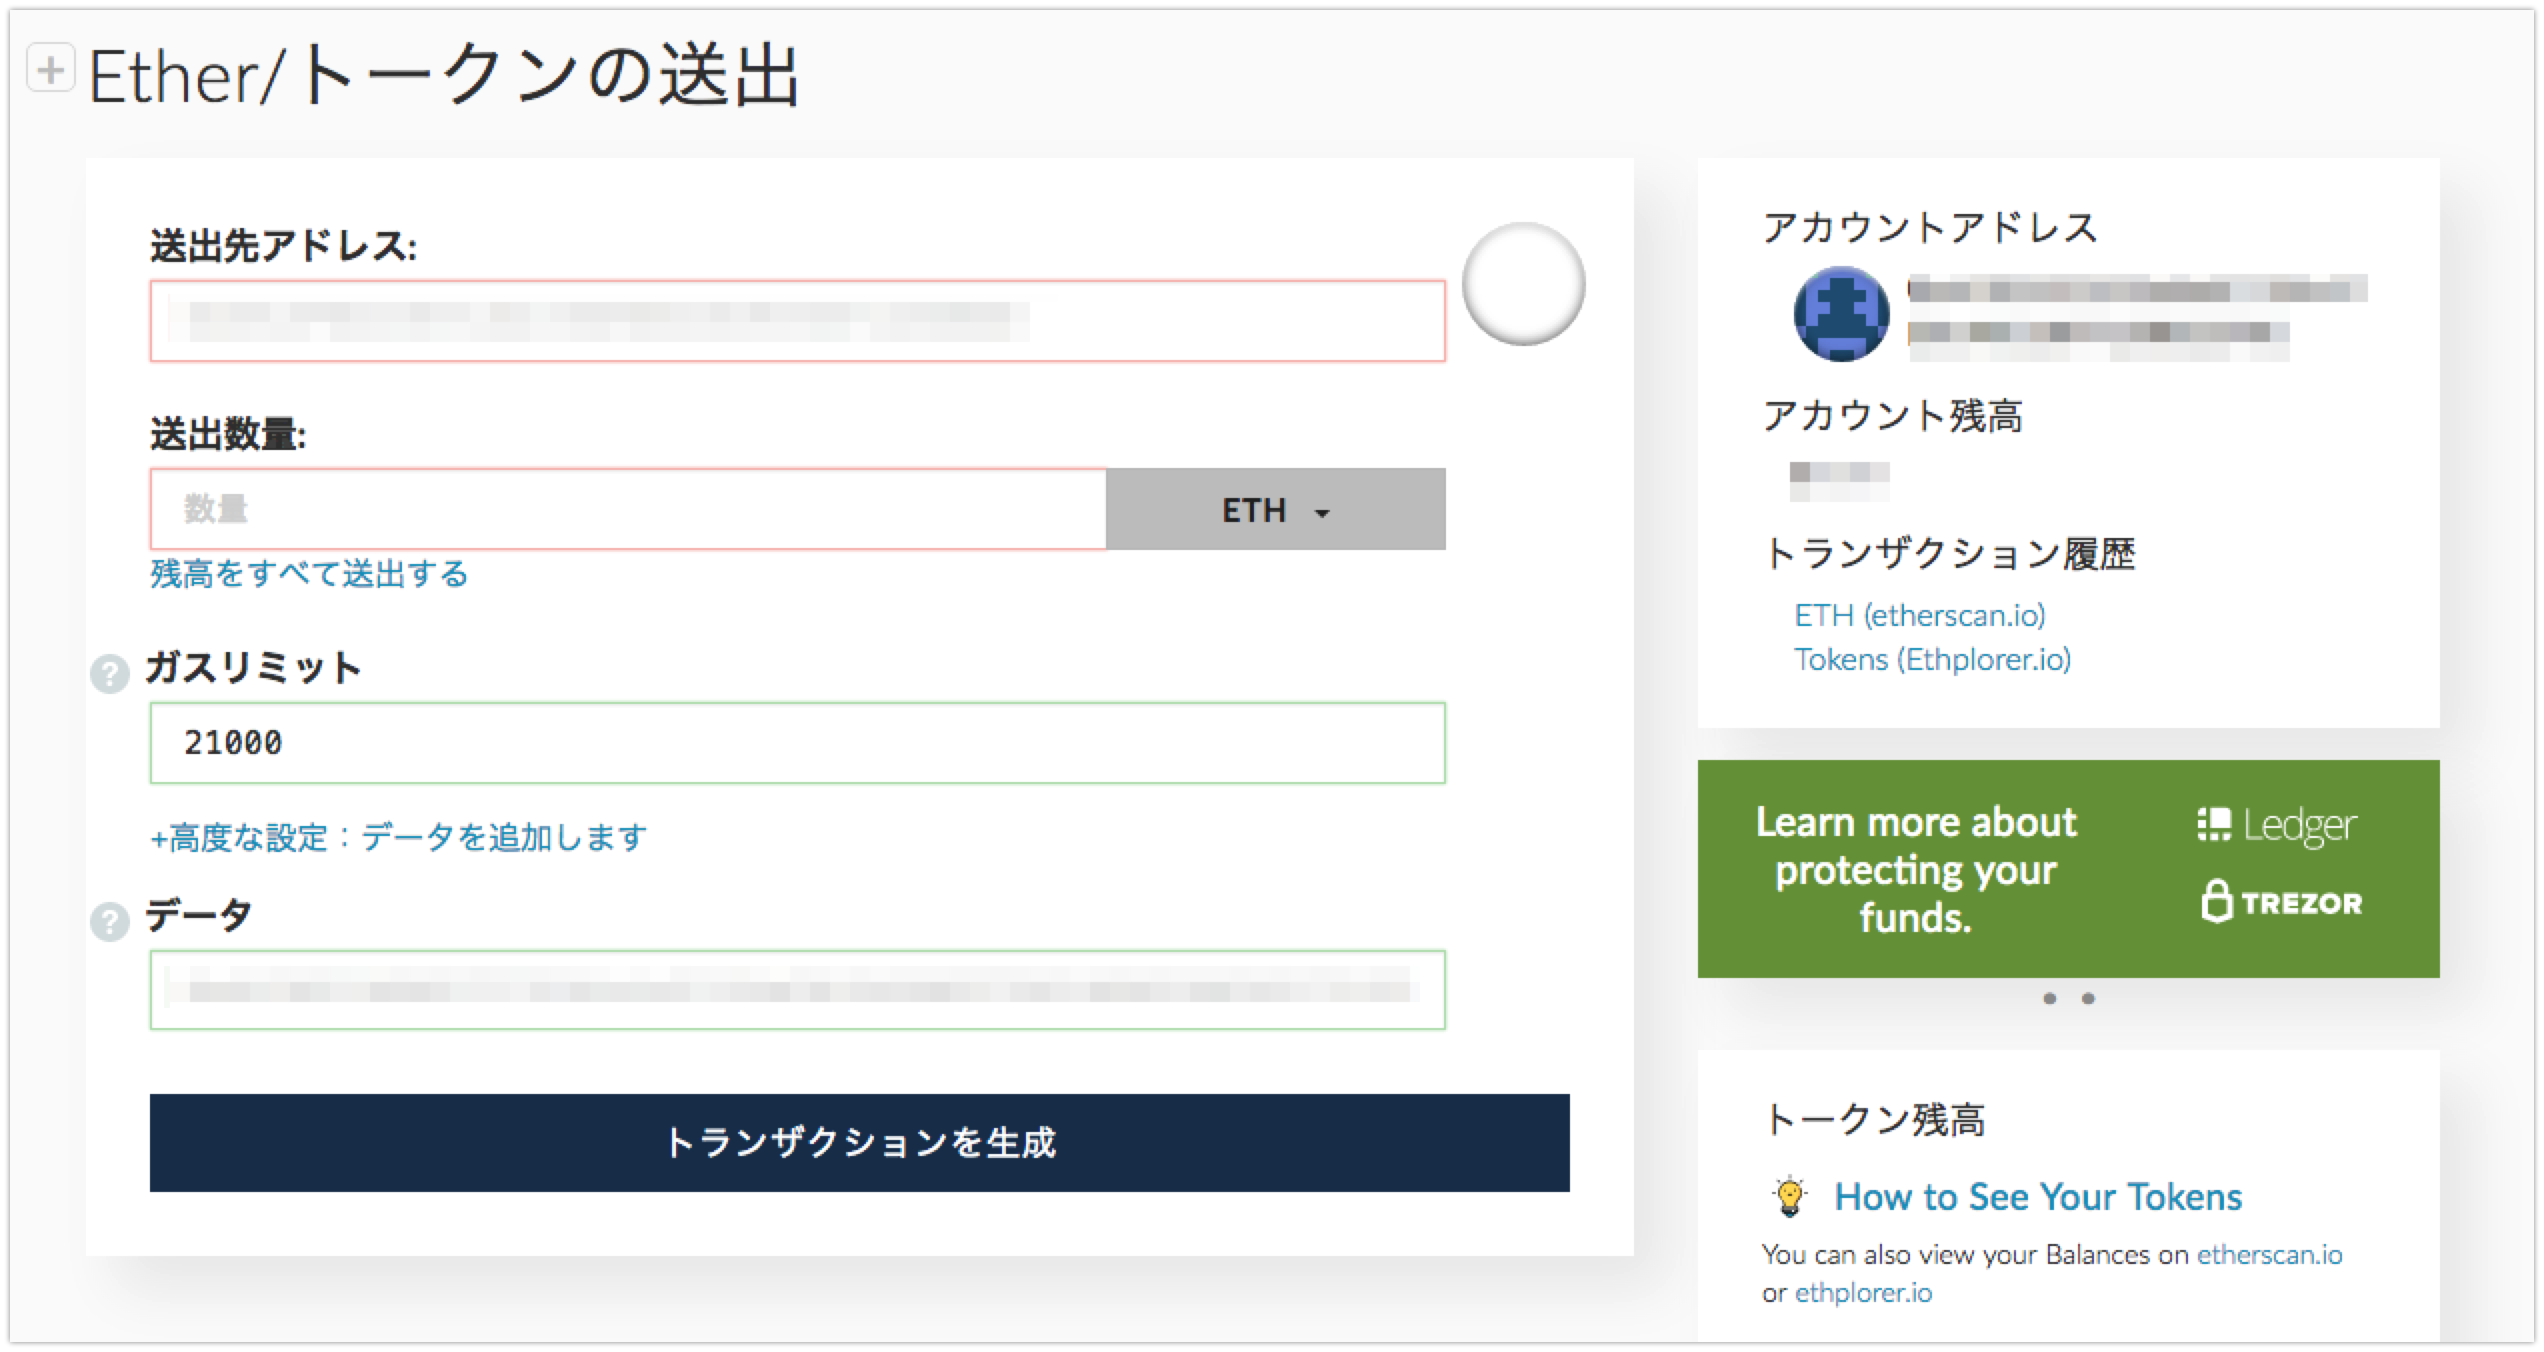Click the 送出数量: label
Screen dimensions: 2544x1352
(228, 434)
